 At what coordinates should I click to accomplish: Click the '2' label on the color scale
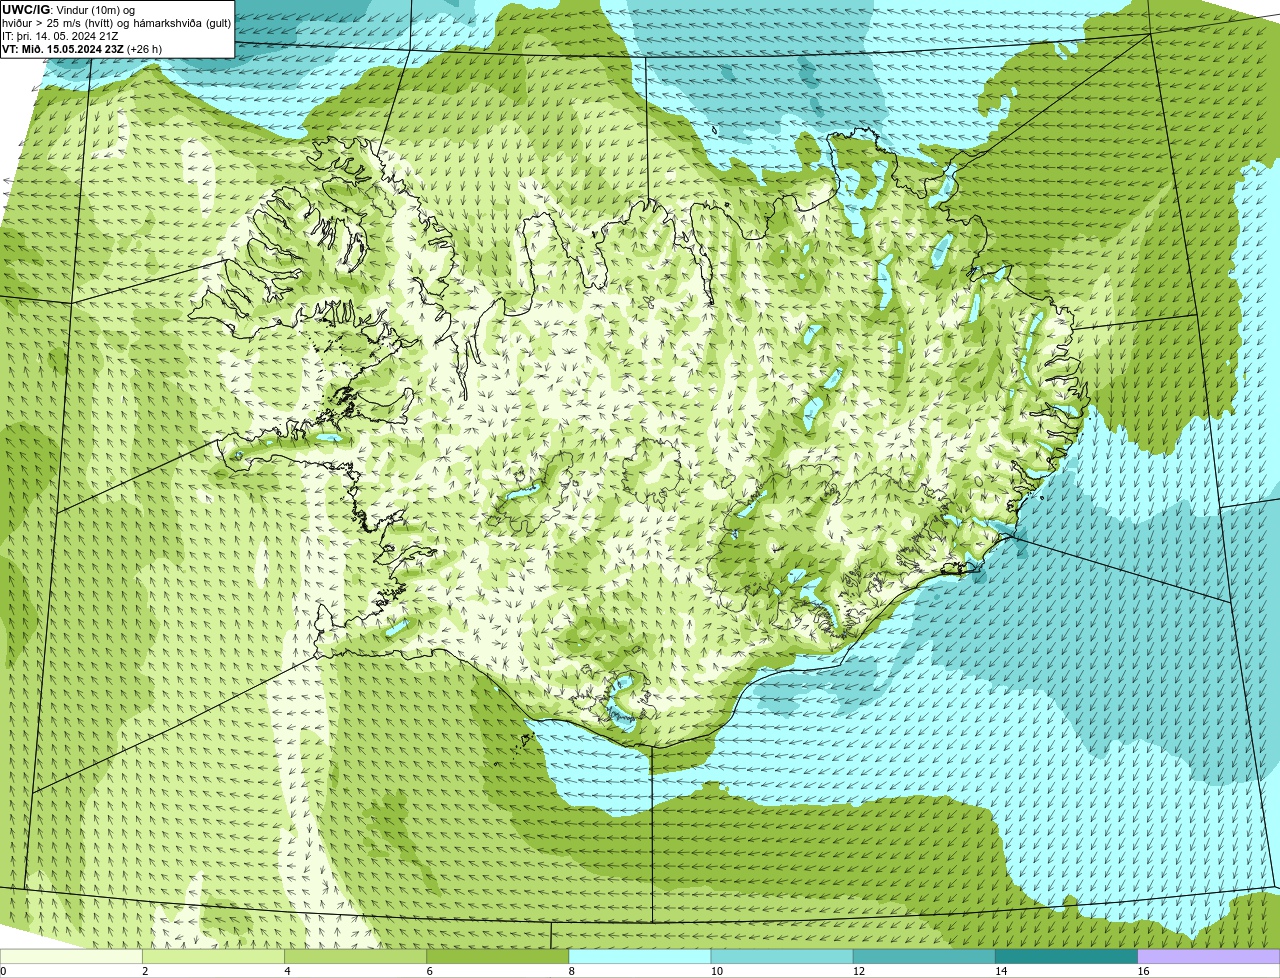pos(145,971)
